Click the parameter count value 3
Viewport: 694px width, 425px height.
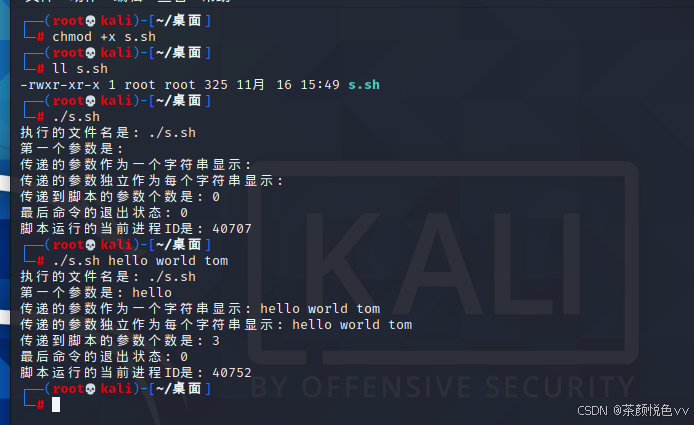(216, 341)
